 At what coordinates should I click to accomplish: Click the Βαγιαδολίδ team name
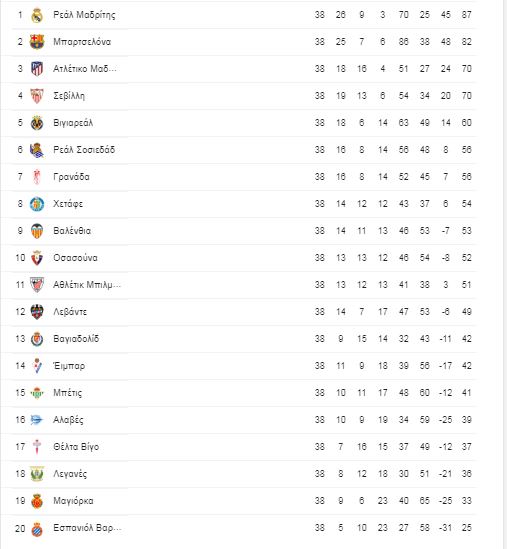[x=76, y=339]
